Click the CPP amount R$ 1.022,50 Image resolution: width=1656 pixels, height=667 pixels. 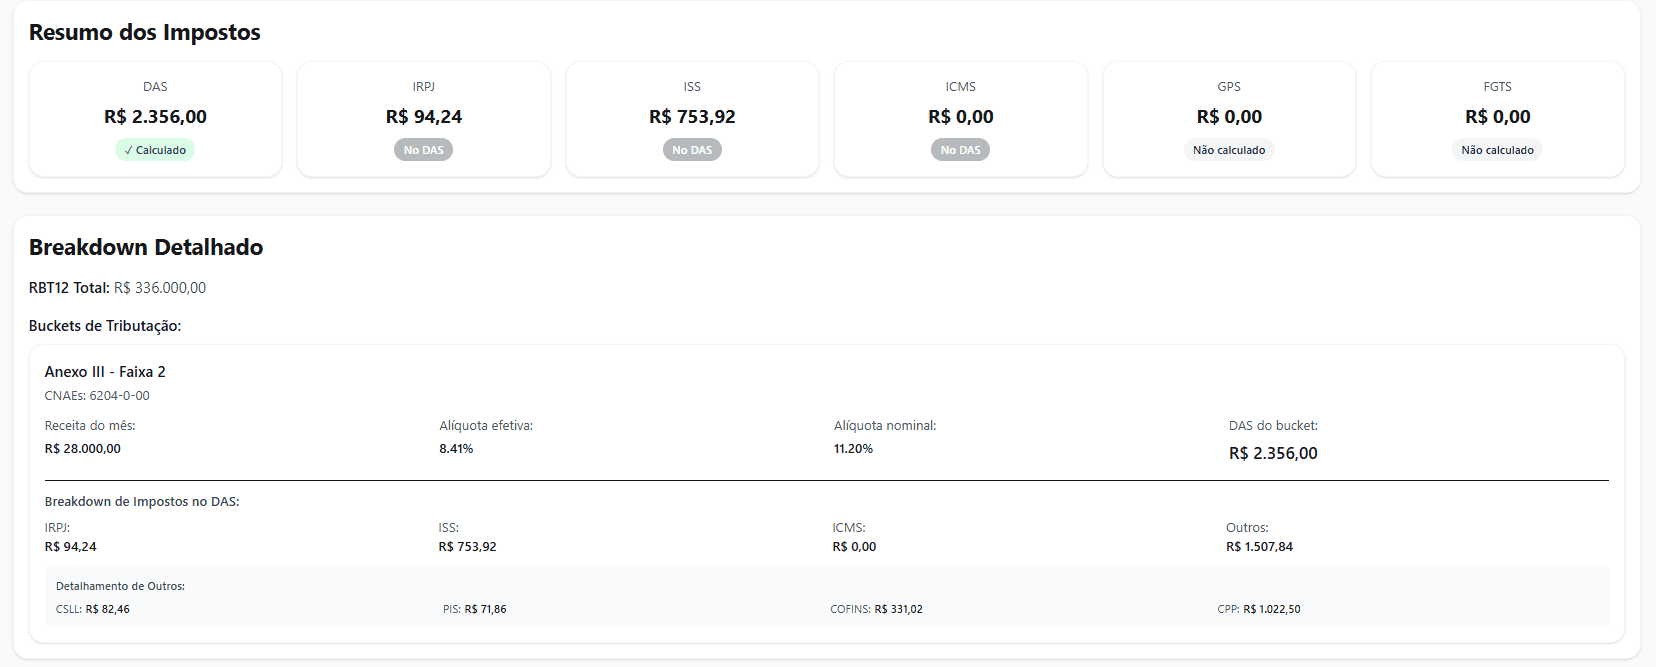tap(1271, 609)
